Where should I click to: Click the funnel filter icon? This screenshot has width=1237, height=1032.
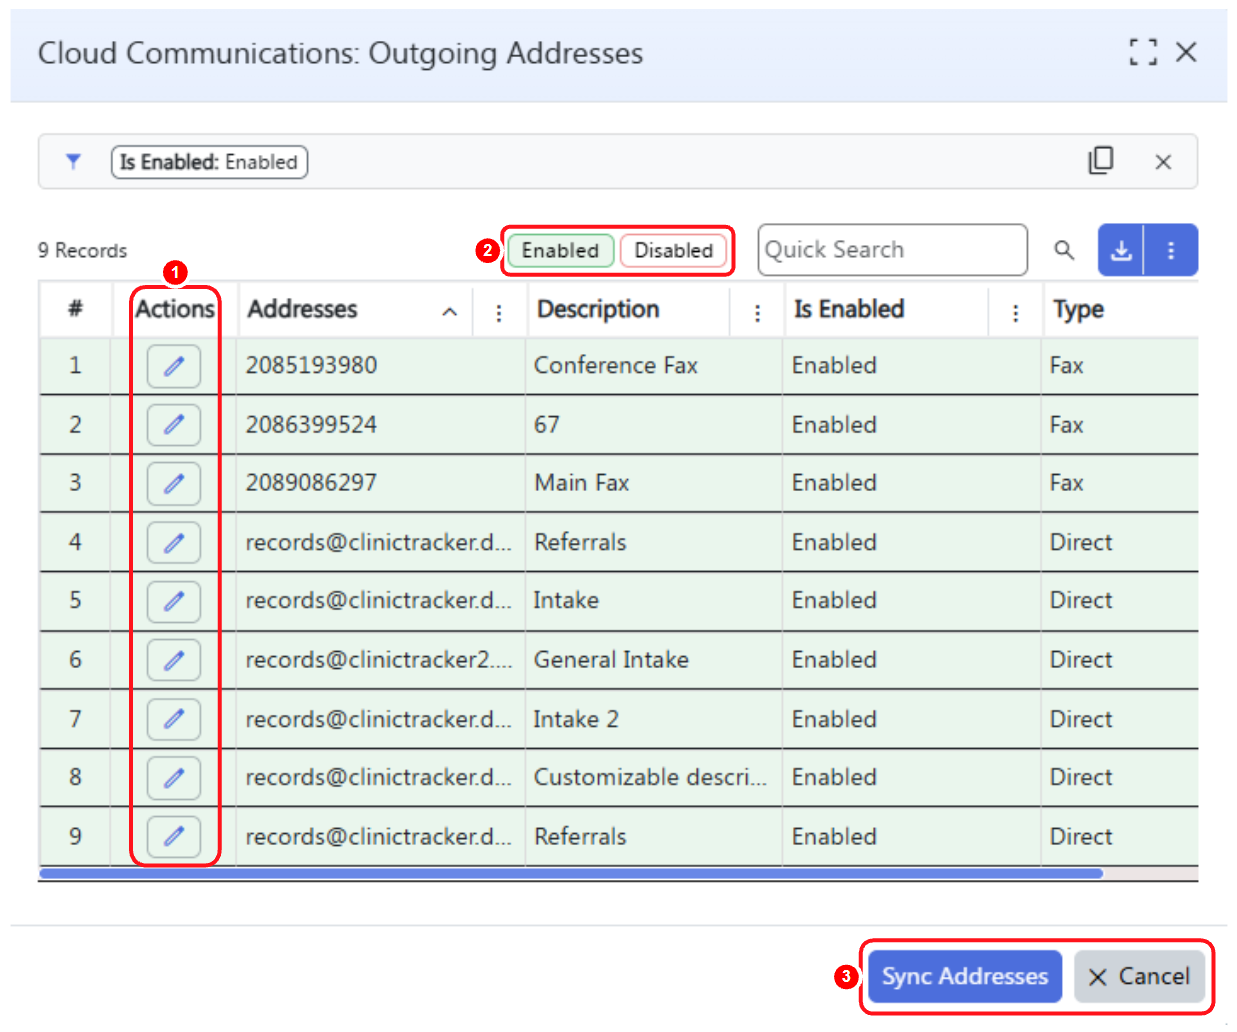73,161
